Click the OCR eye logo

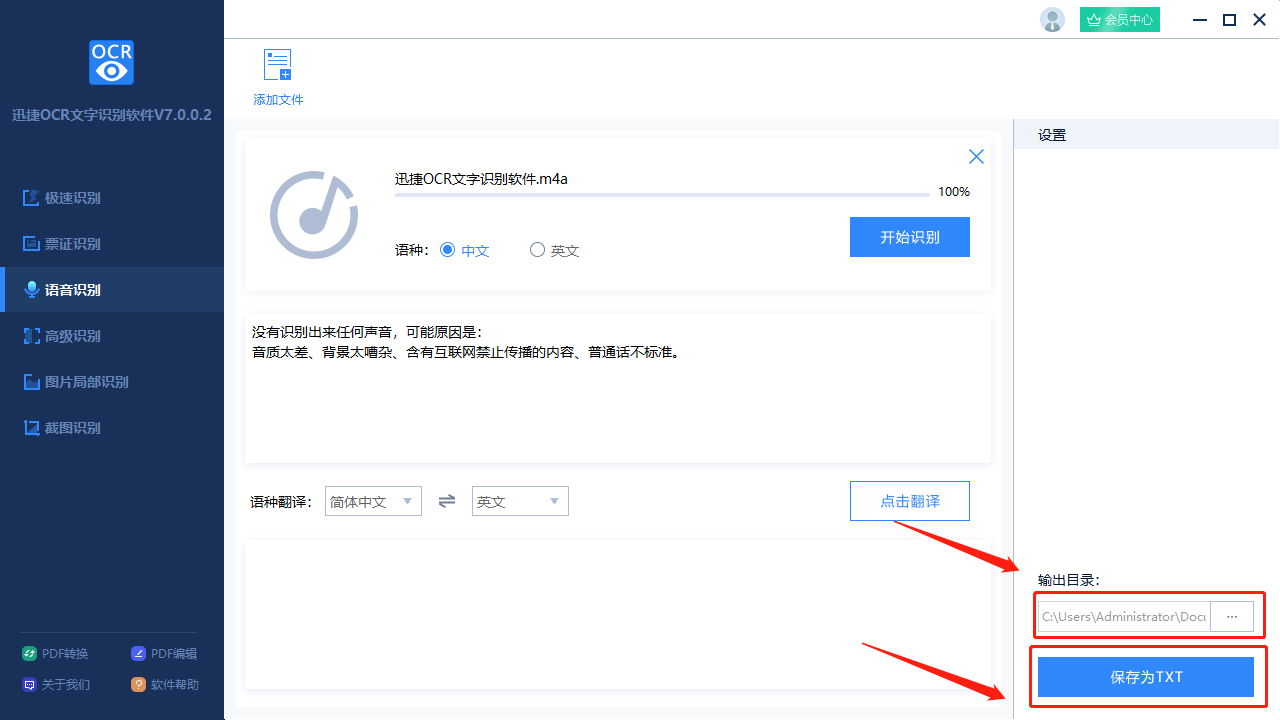click(111, 63)
